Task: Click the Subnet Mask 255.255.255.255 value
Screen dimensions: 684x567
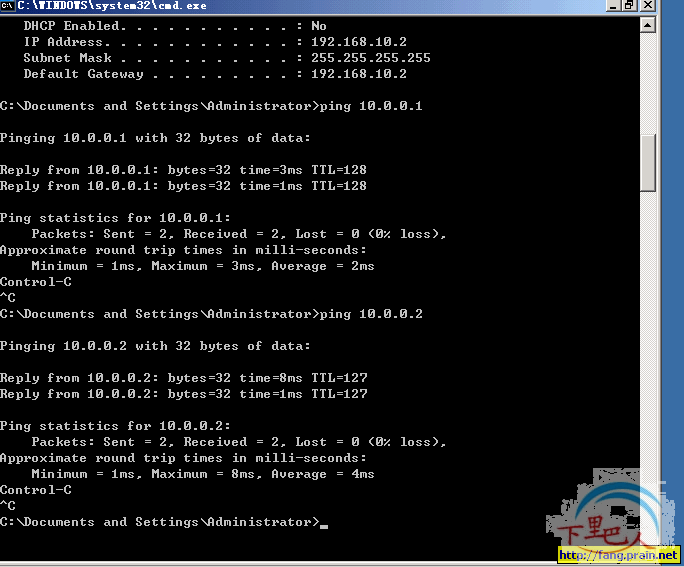Action: (370, 58)
